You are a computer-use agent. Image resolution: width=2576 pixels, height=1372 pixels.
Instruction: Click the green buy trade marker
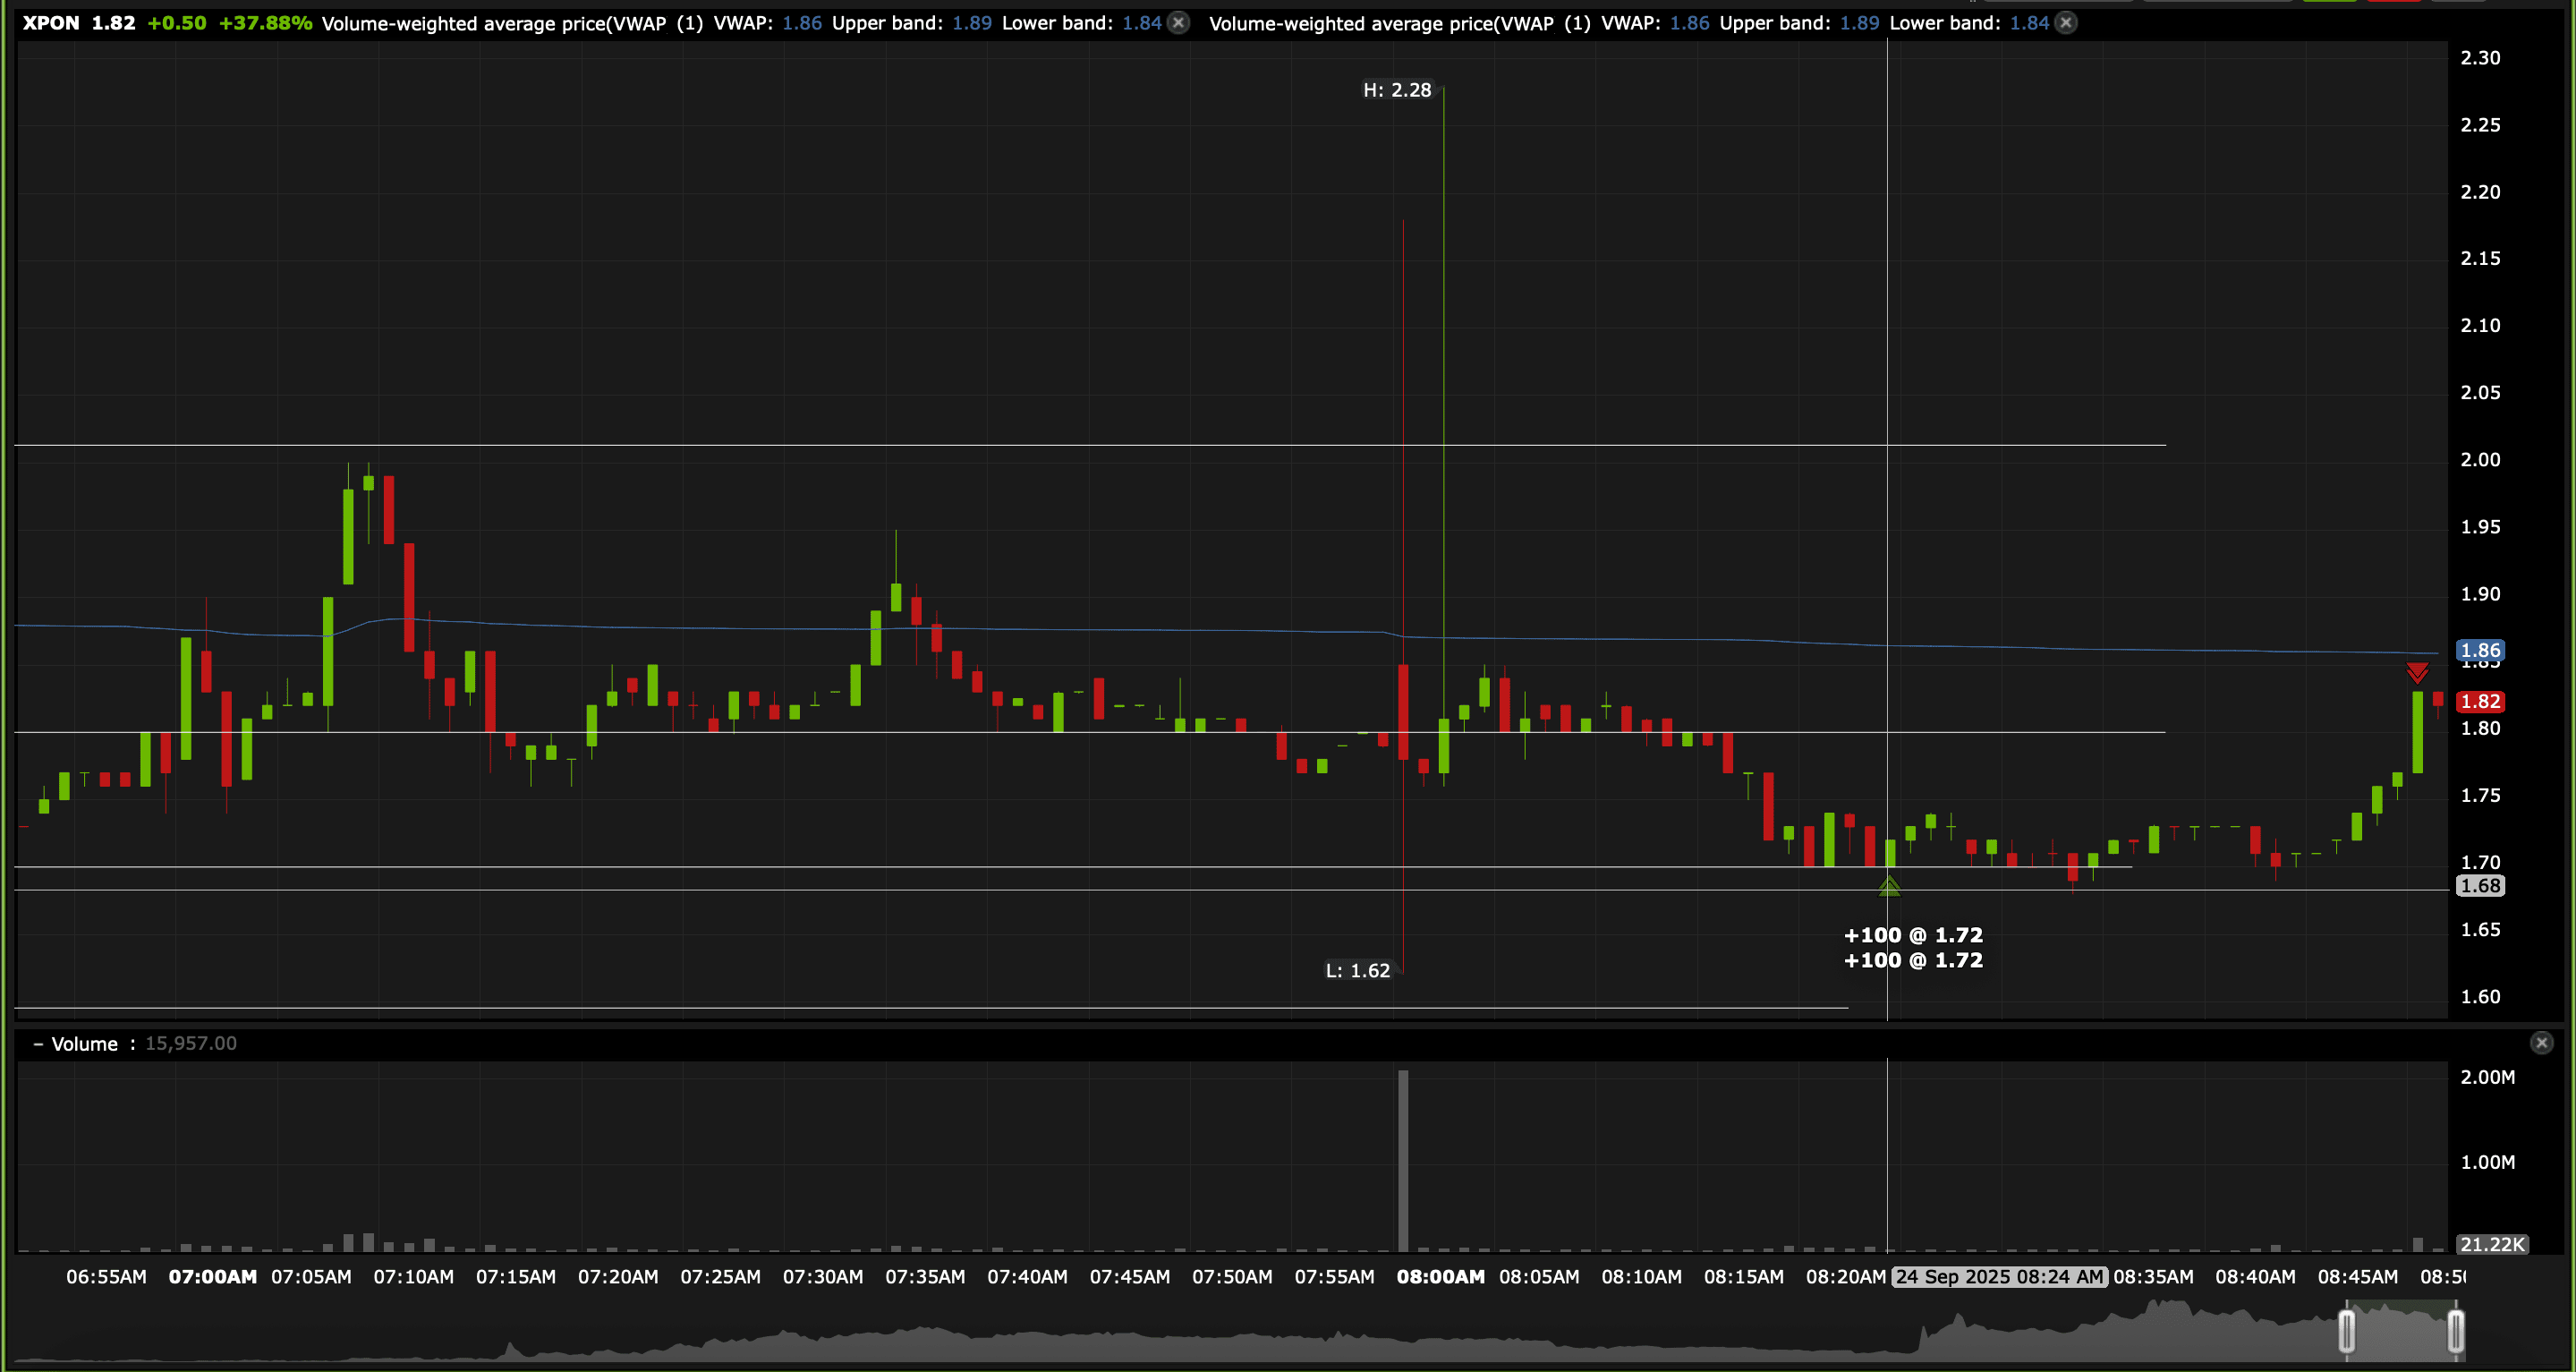(x=1889, y=886)
